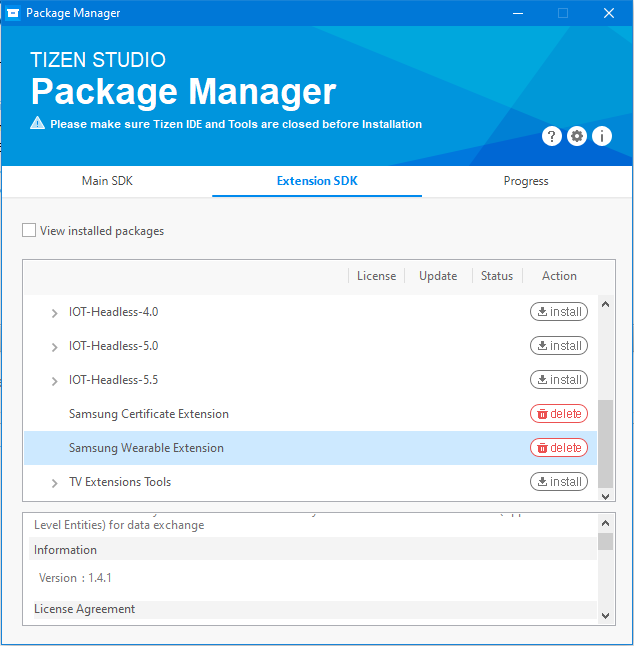Switch to the Progress tab
The image size is (634, 646).
(526, 181)
